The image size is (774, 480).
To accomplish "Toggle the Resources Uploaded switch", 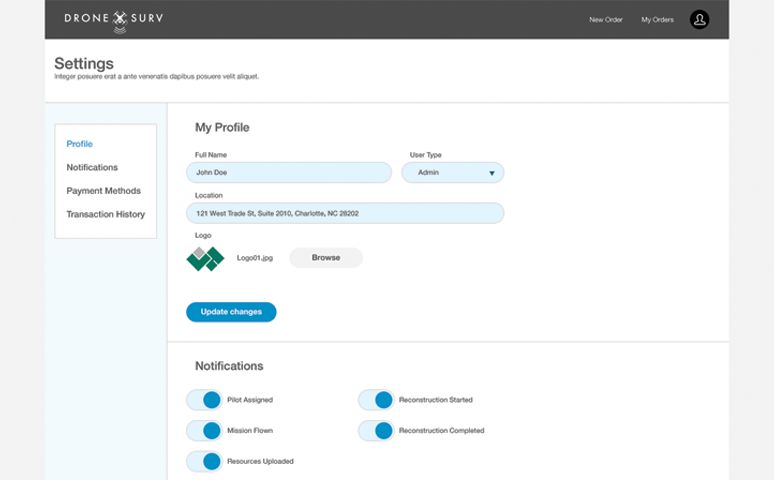I will coord(204,461).
